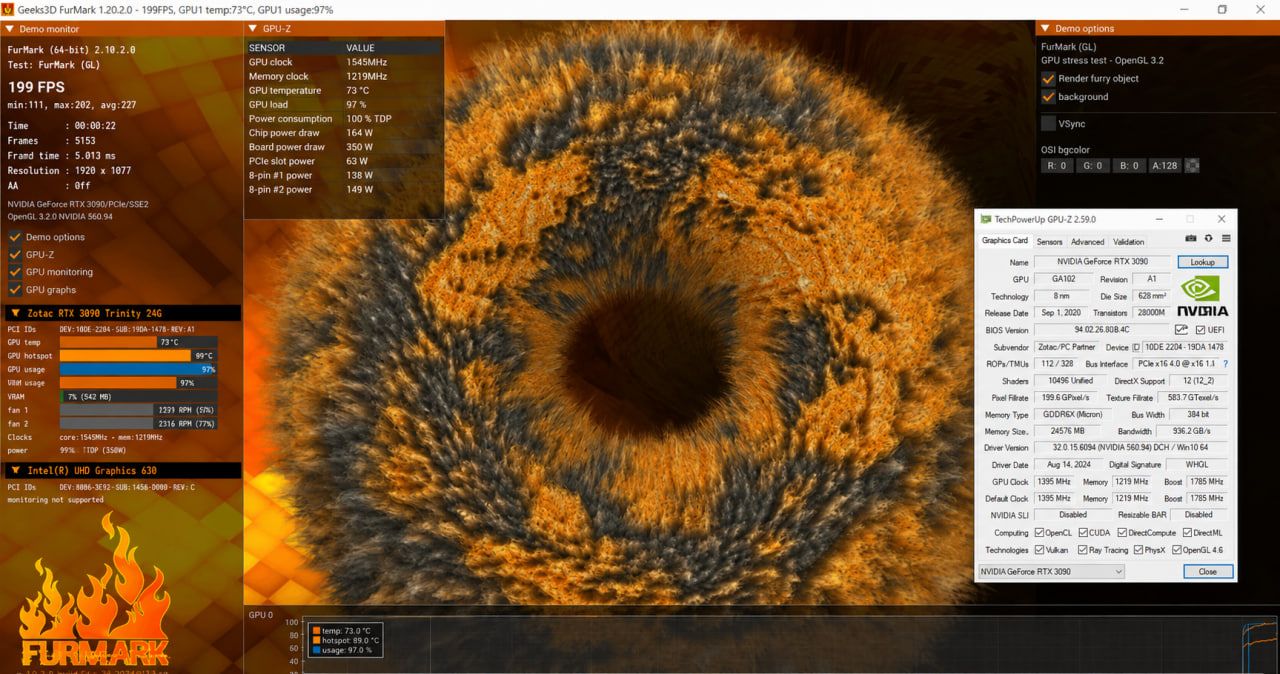Viewport: 1280px width, 674px height.
Task: Click the Board power draw 350 W row
Action: pyautogui.click(x=343, y=147)
